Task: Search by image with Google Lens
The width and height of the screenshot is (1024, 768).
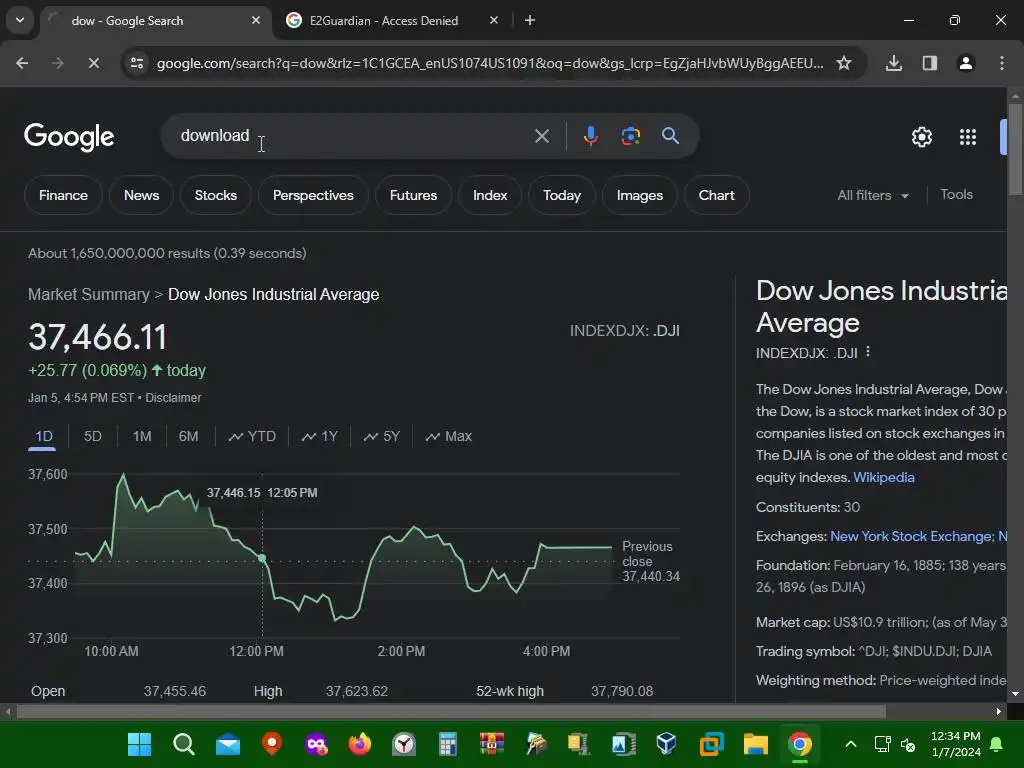Action: pos(630,136)
